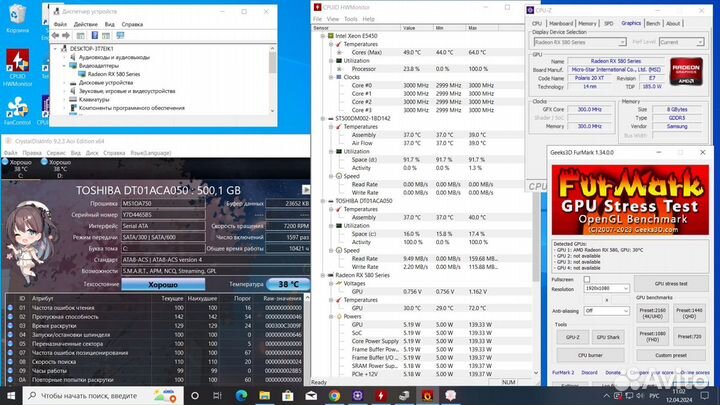Click the blue help icon in Device Manager toolbar

coord(94,35)
